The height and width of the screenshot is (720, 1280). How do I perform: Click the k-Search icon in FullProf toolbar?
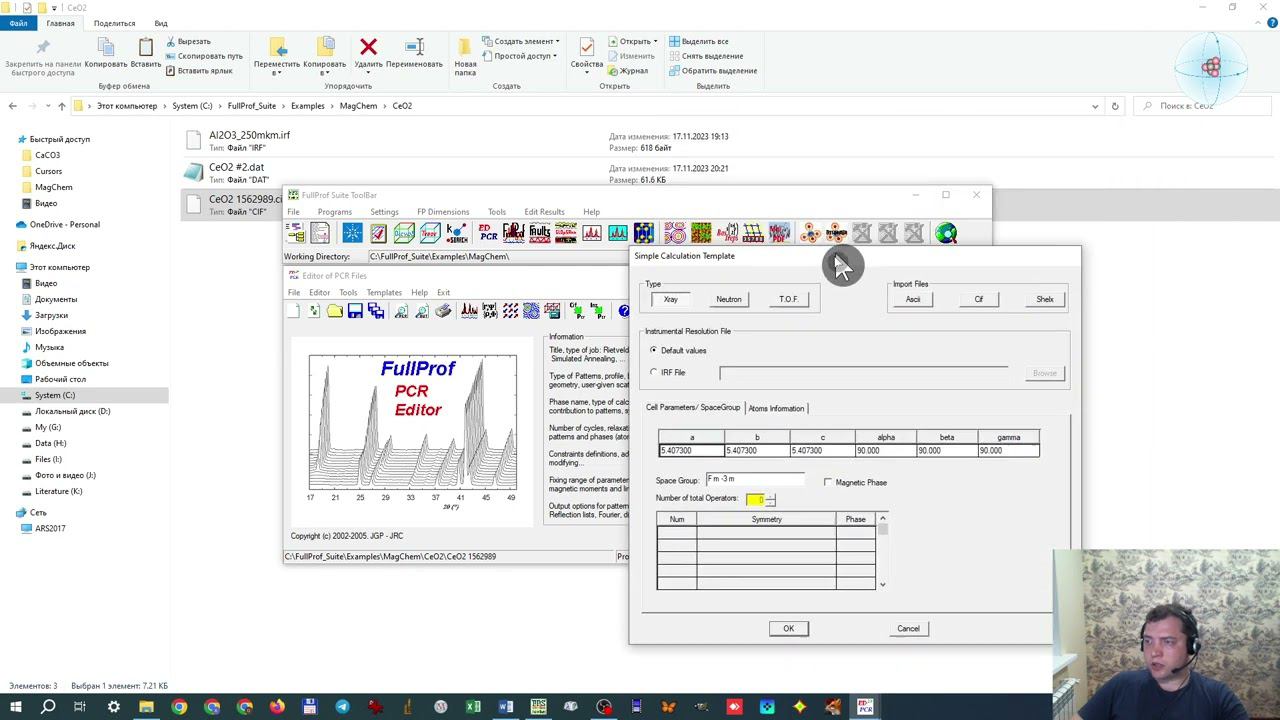[x=457, y=233]
